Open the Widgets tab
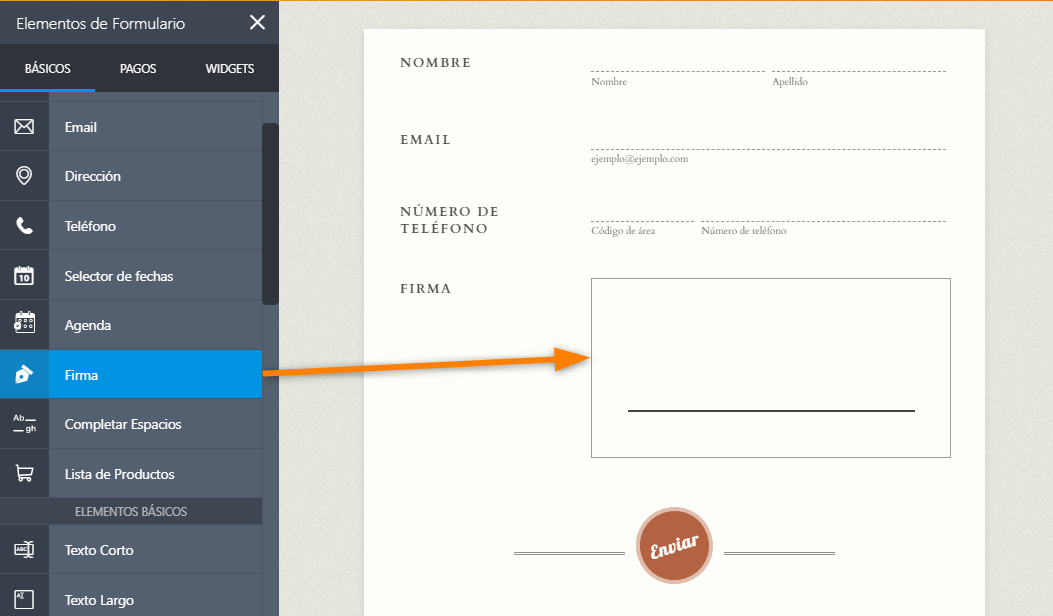This screenshot has width=1053, height=616. [230, 69]
